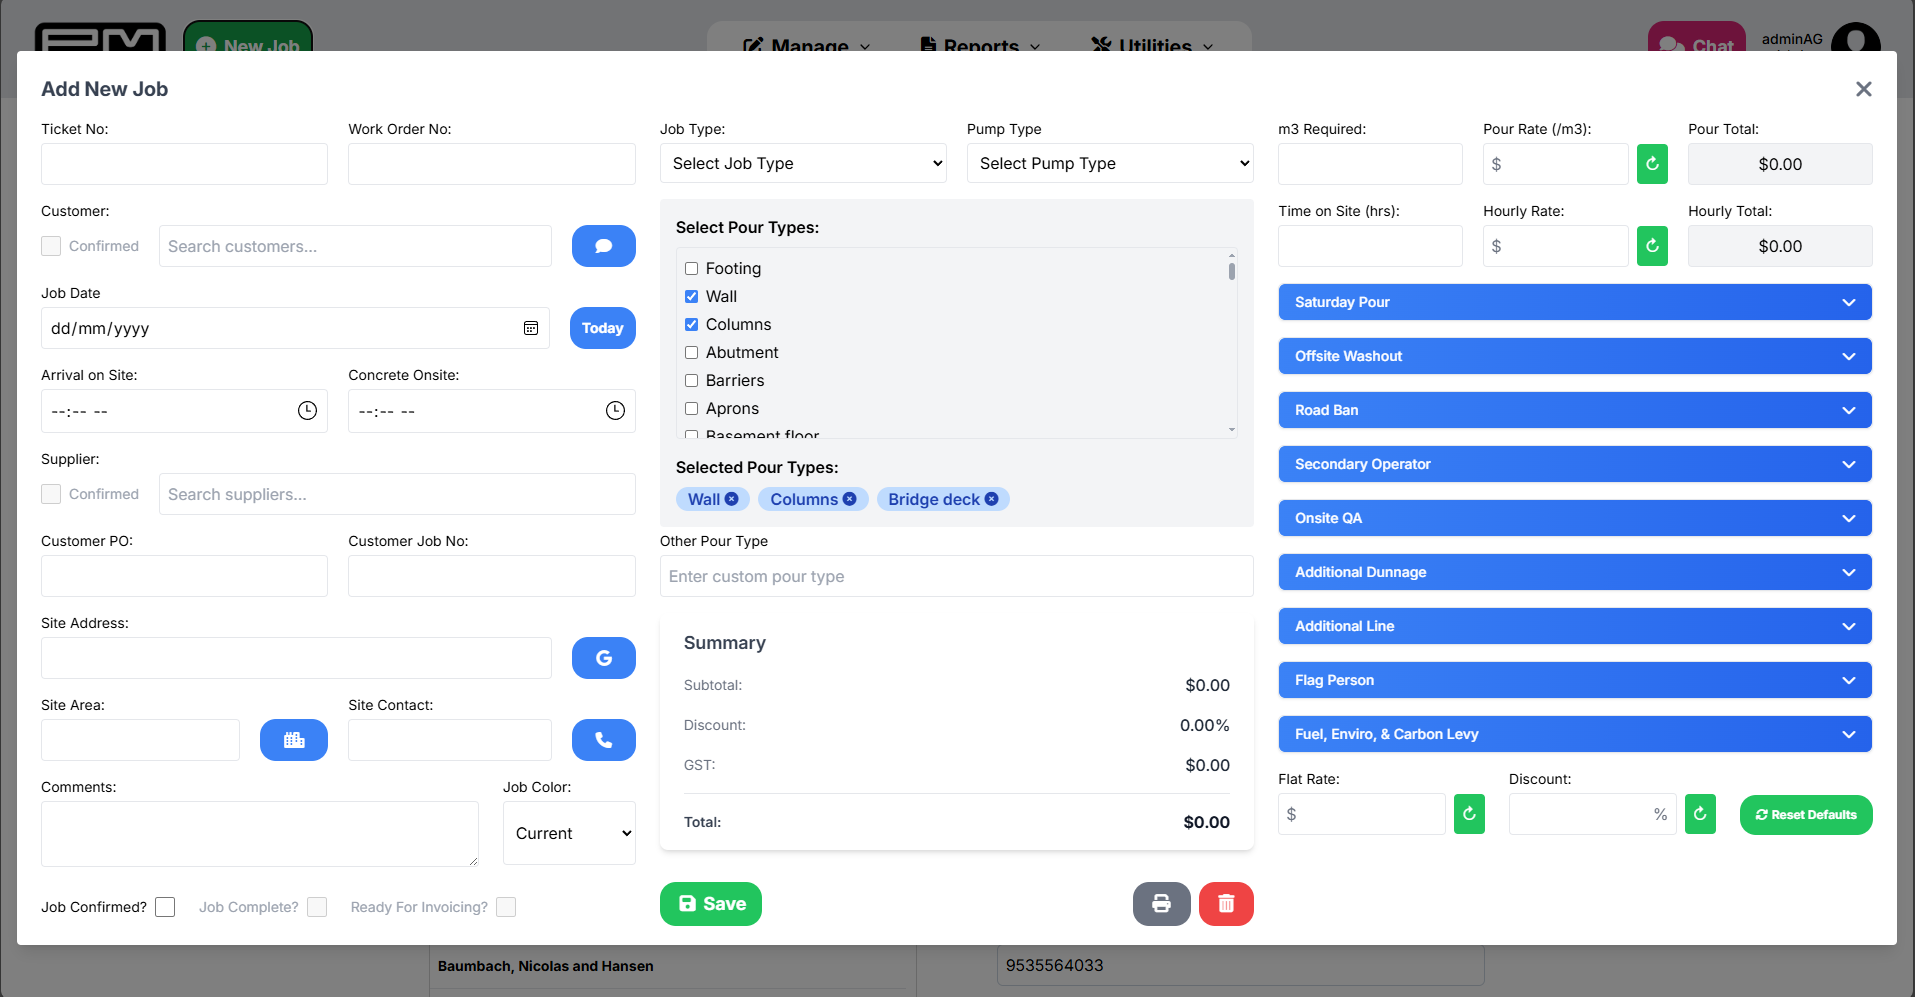Uncheck the Columns pour type
The image size is (1915, 997).
point(691,325)
